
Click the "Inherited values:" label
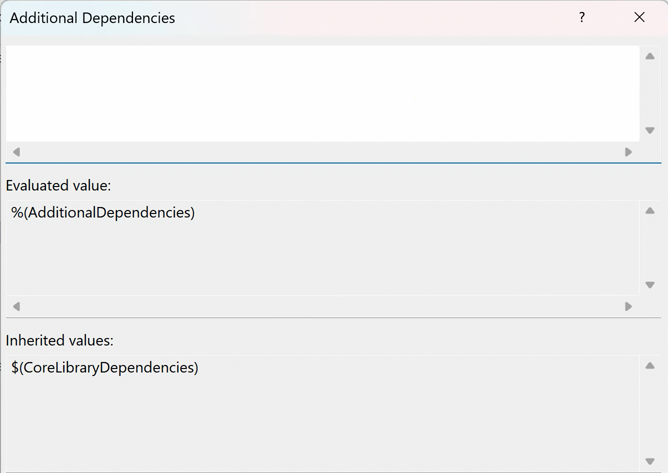[60, 341]
